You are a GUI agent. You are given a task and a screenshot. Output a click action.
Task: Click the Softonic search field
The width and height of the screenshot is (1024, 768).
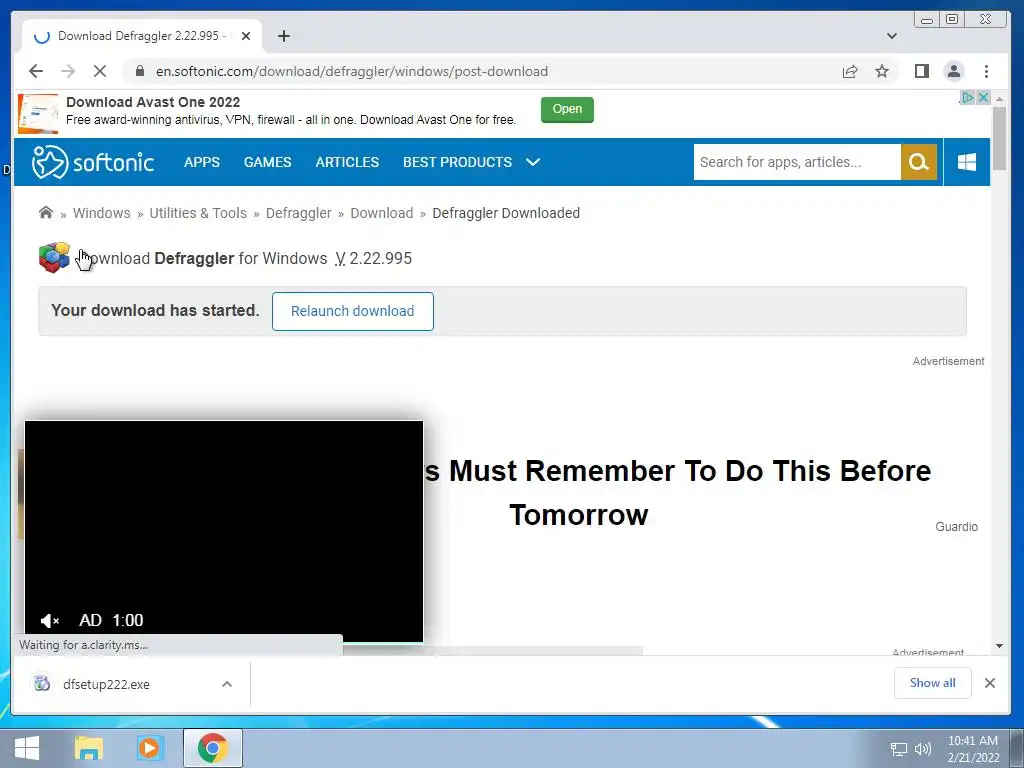coord(797,162)
